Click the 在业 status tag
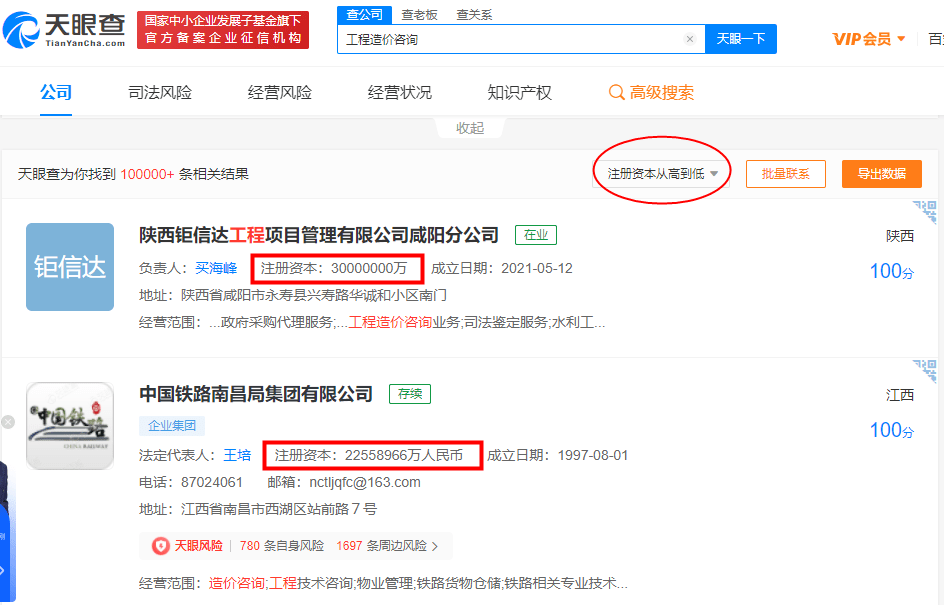Viewport: 944px width, 605px height. coord(536,235)
